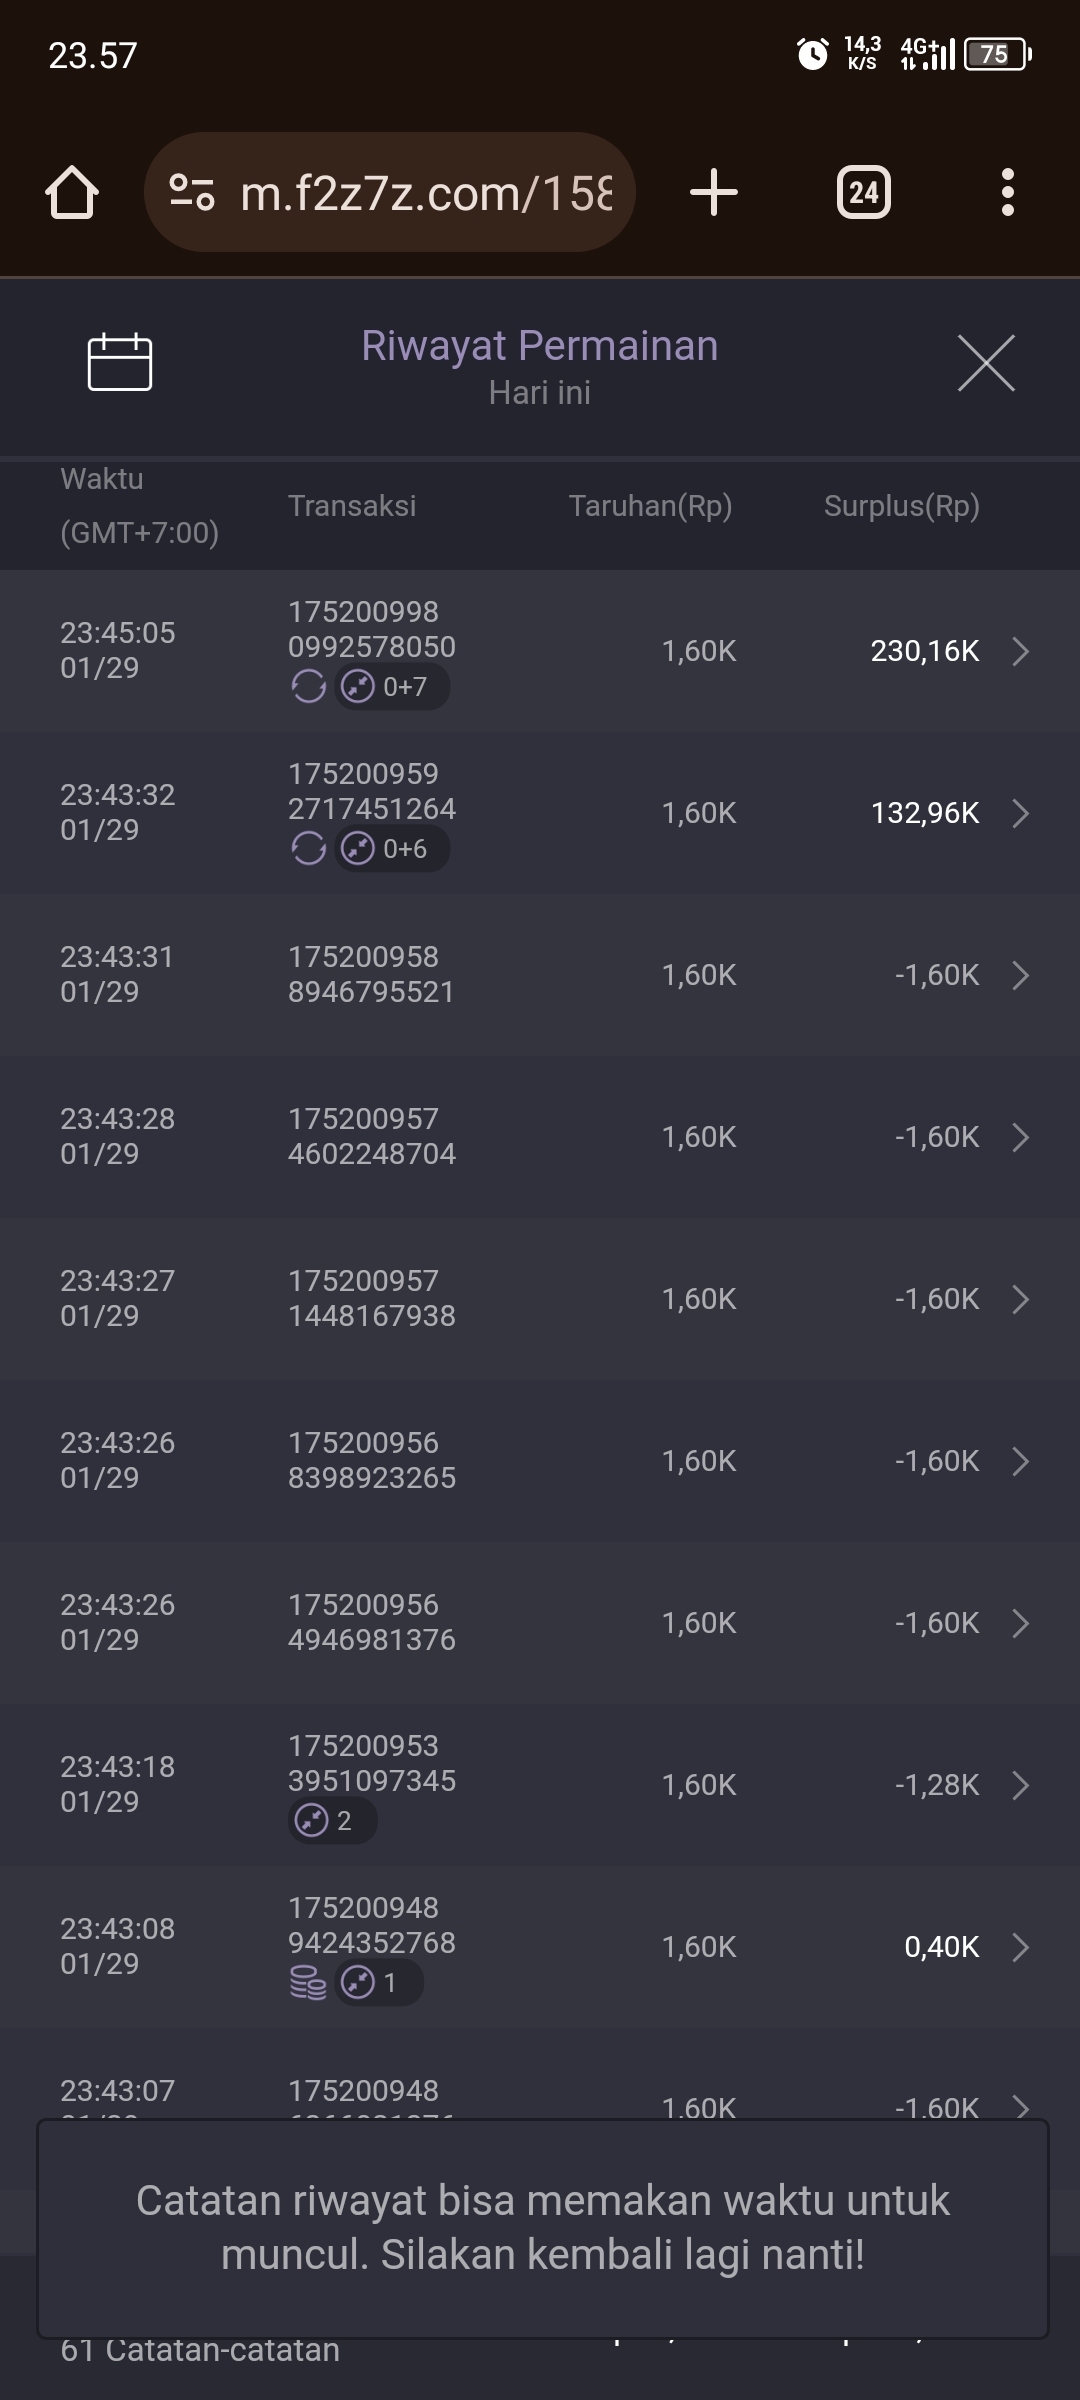1080x2400 pixels.
Task: Expand the 132,96K surplus row chevron
Action: coord(1020,813)
